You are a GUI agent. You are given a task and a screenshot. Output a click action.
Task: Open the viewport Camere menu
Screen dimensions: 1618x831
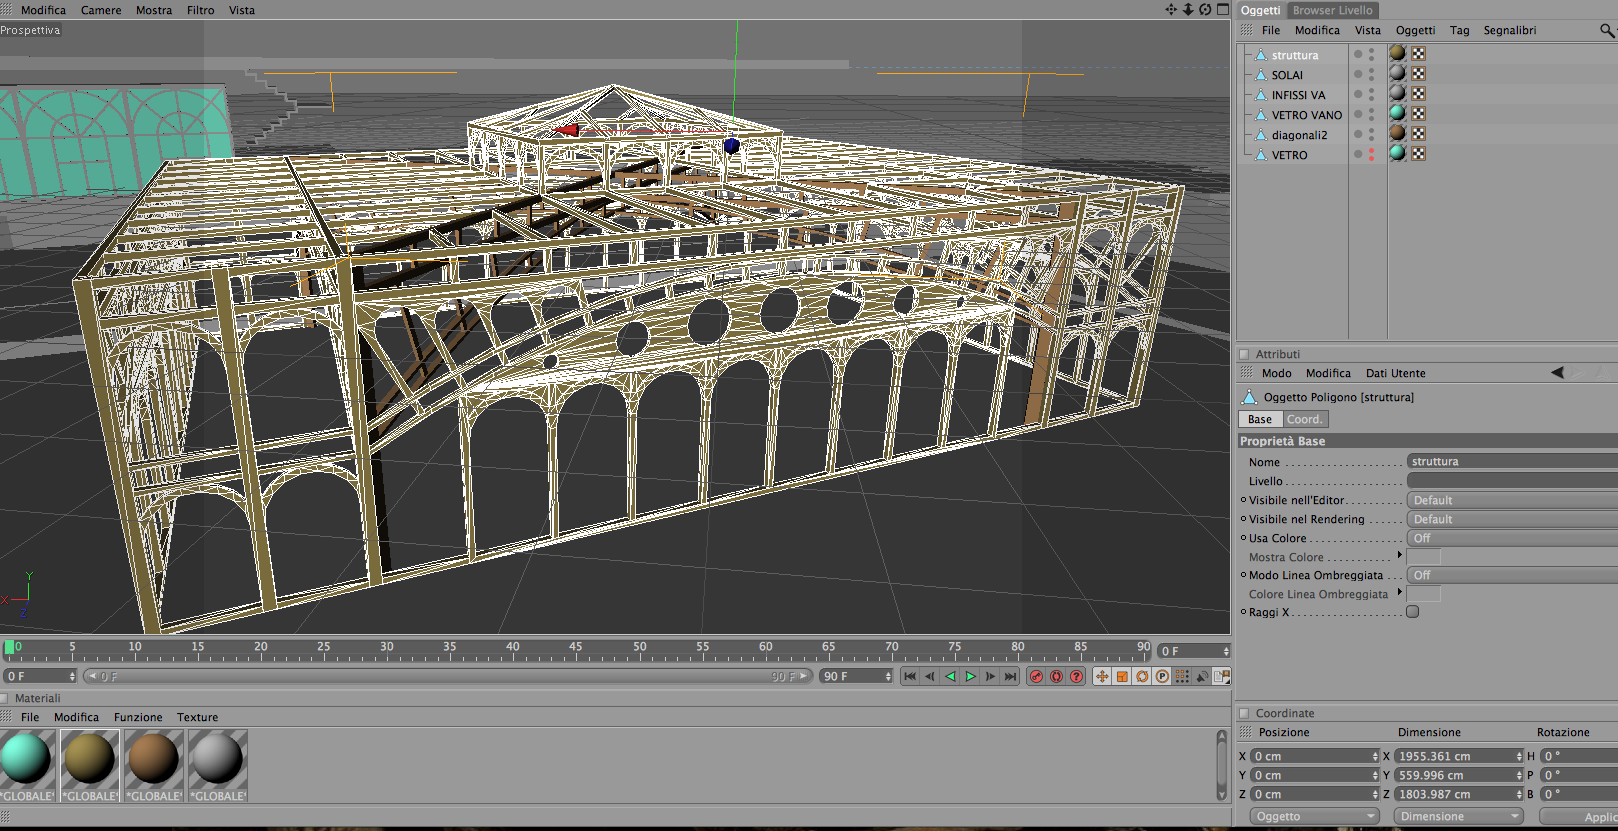(101, 10)
